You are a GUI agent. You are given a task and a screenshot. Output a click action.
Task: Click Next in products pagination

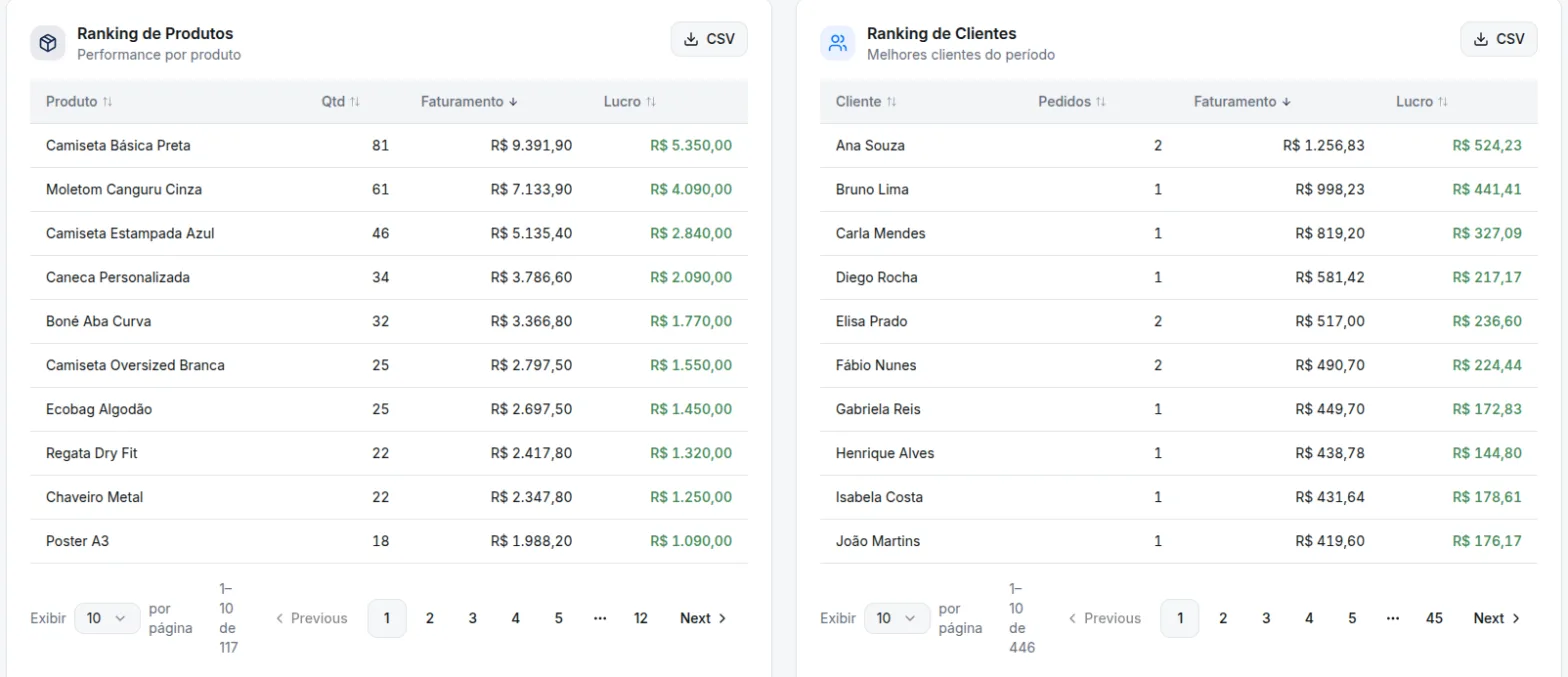[703, 618]
